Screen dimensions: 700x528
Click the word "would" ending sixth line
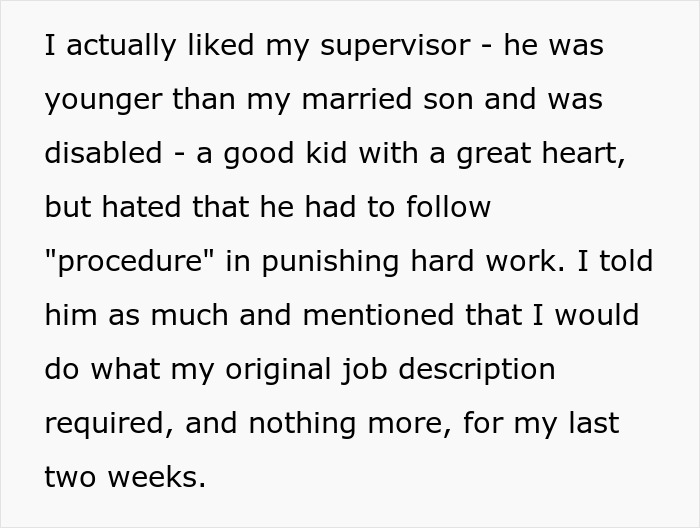(x=597, y=314)
